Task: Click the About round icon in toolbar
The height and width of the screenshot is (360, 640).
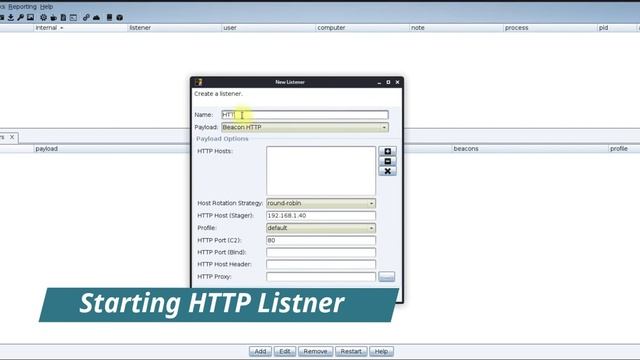Action: coord(120,18)
